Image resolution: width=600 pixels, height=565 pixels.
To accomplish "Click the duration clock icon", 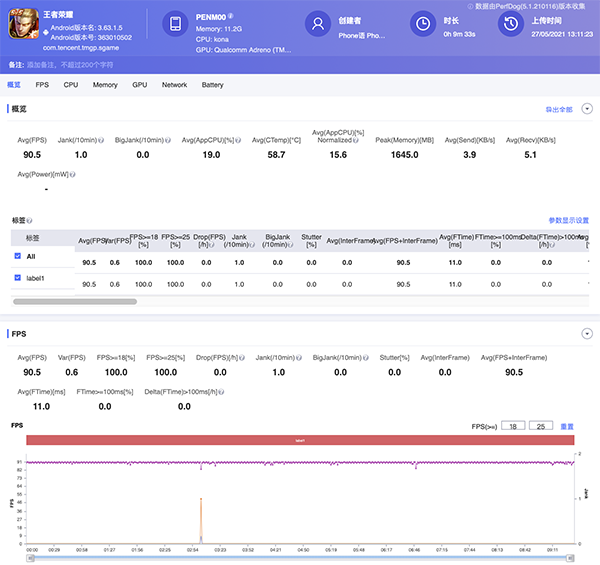I will [424, 25].
